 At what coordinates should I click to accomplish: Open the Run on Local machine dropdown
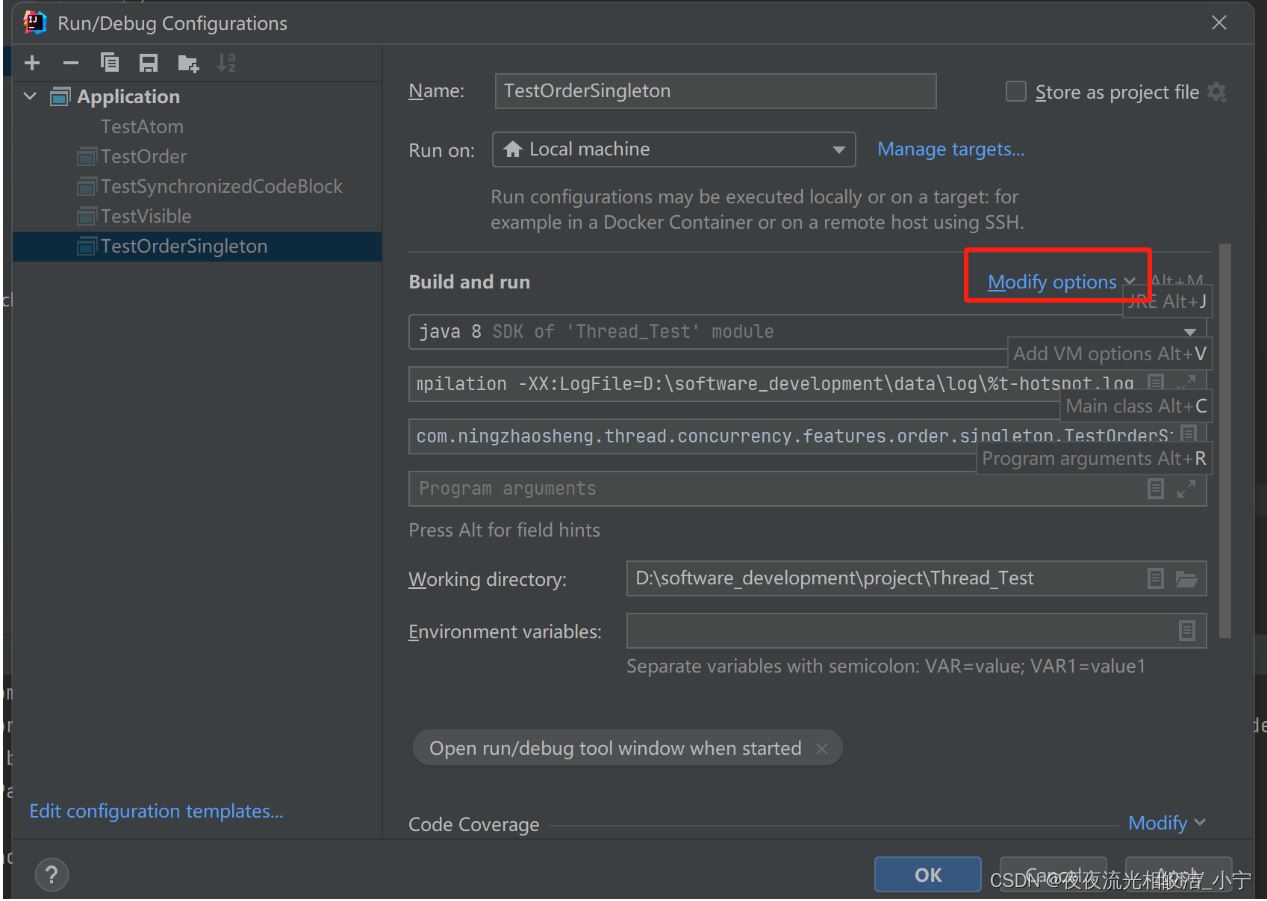pyautogui.click(x=674, y=150)
